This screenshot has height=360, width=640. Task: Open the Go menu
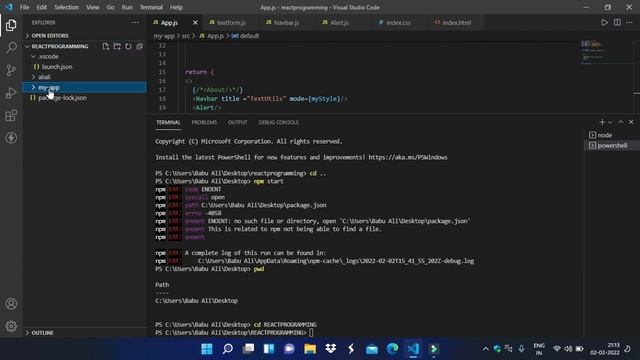[x=110, y=7]
